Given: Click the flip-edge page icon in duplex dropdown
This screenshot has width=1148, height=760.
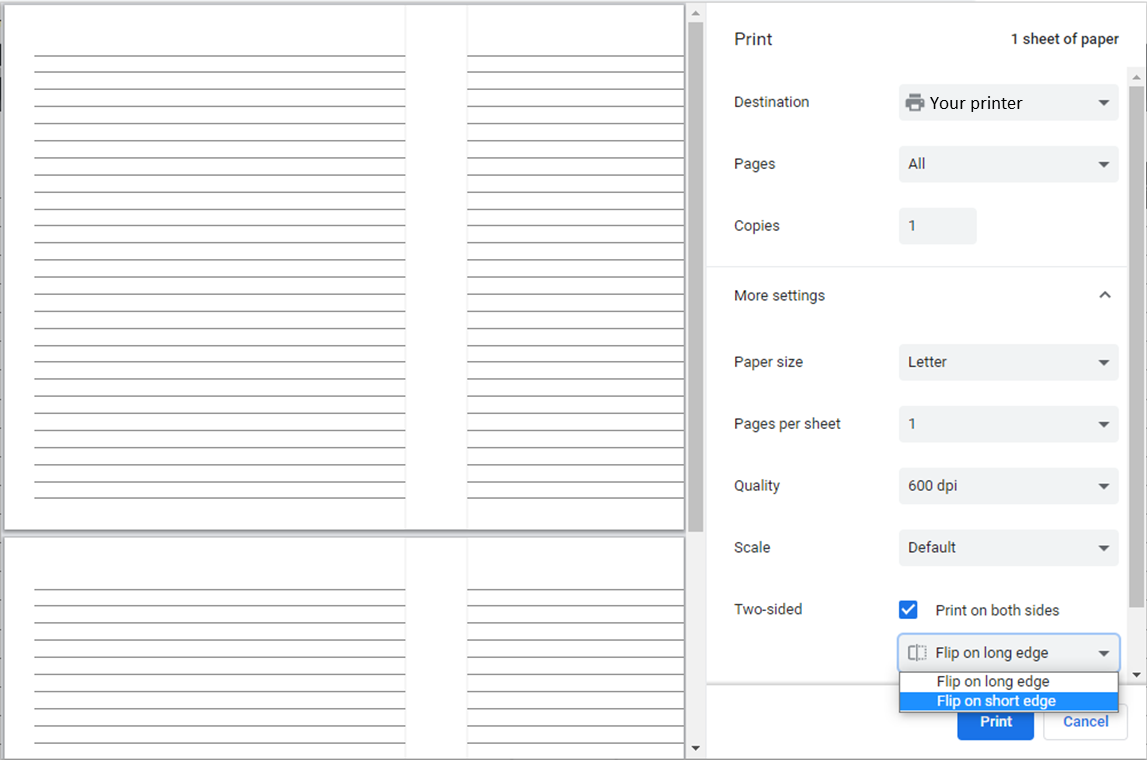Looking at the screenshot, I should tap(917, 653).
